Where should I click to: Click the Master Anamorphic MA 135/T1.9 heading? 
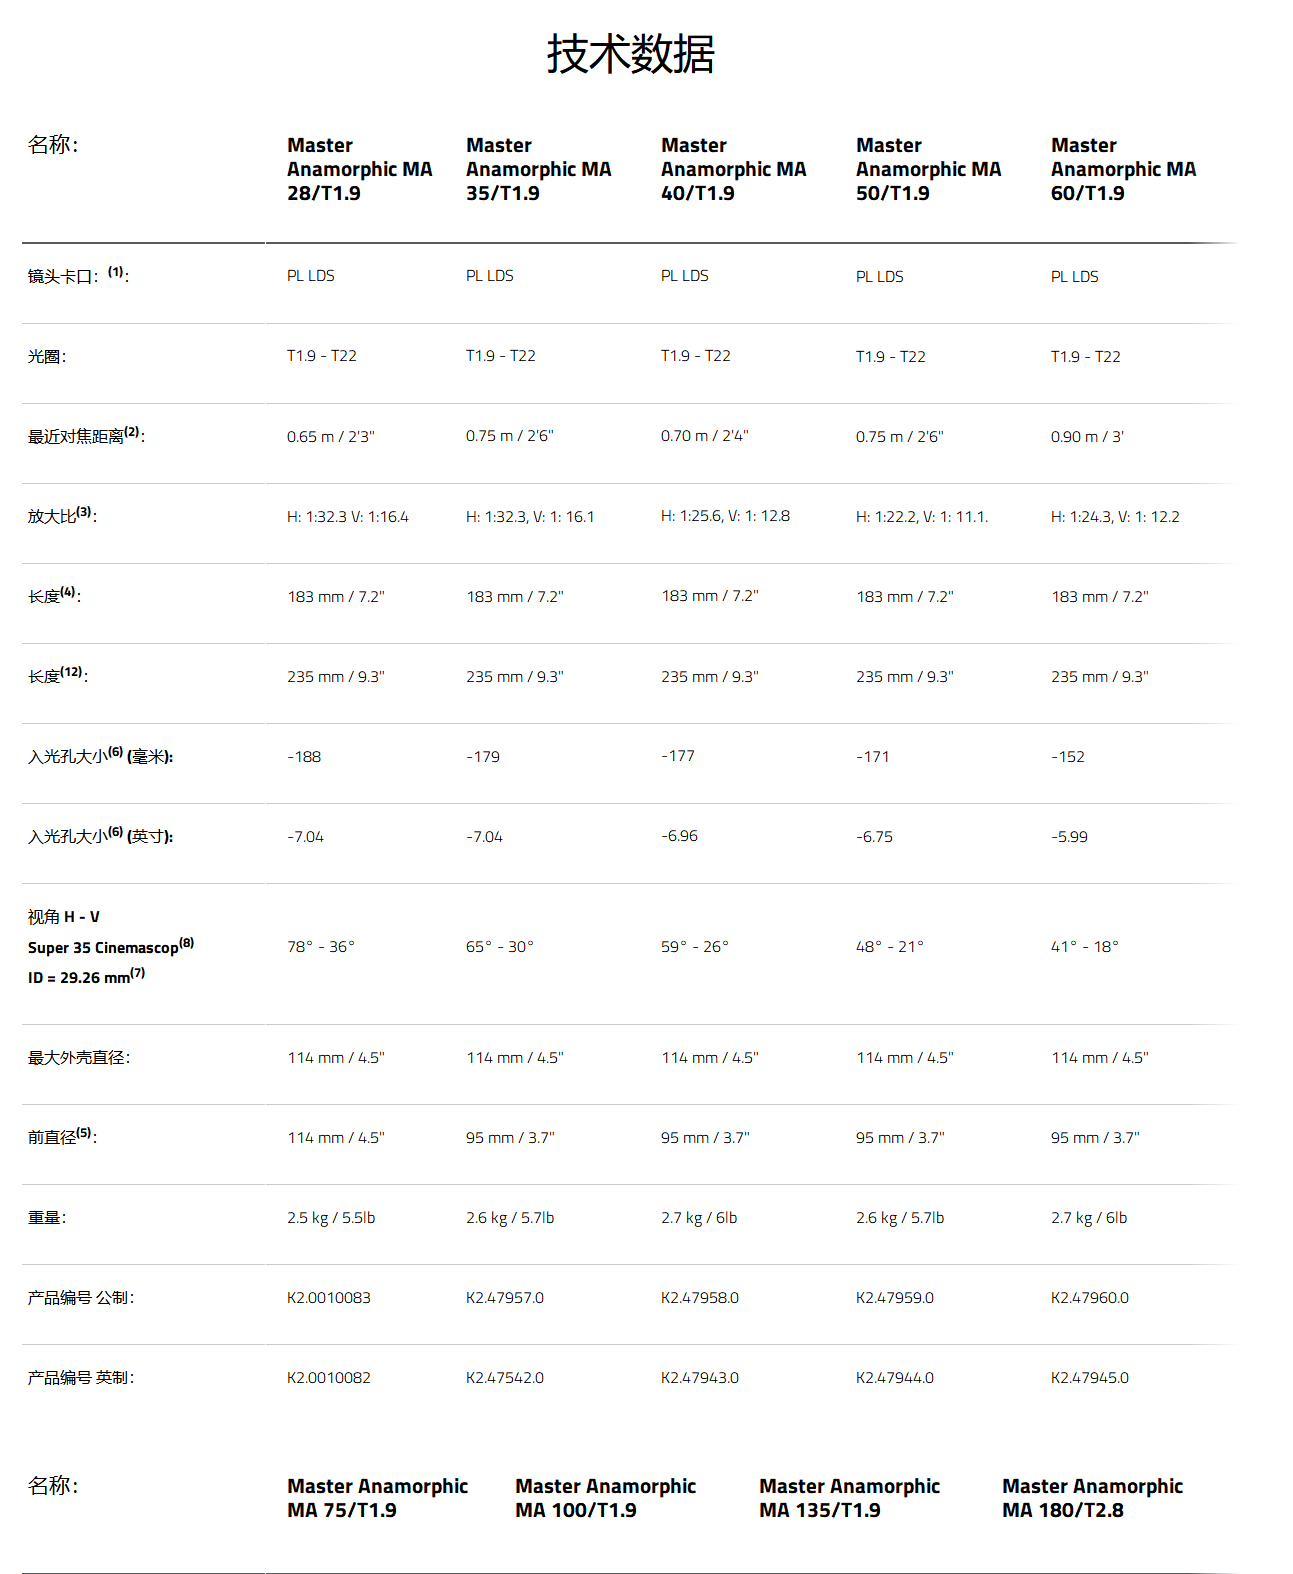[849, 1498]
